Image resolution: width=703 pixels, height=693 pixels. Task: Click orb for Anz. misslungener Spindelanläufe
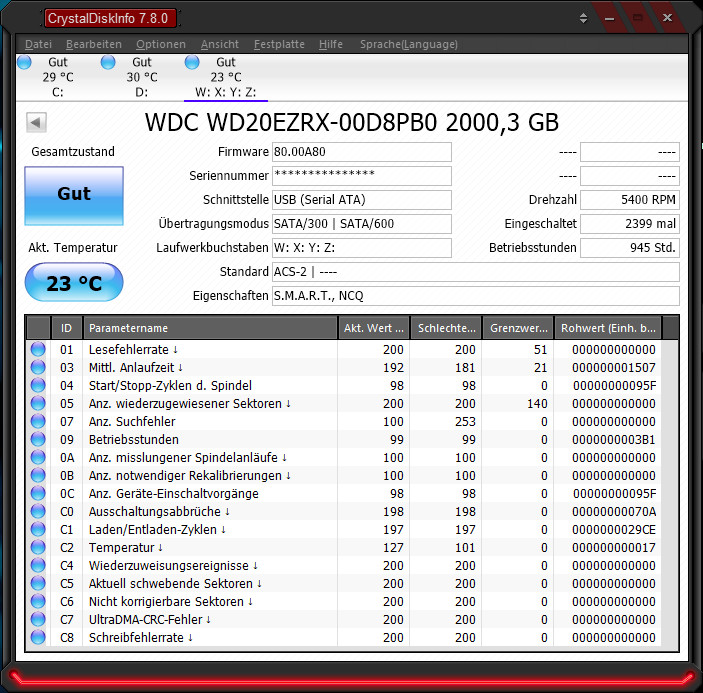(38, 457)
